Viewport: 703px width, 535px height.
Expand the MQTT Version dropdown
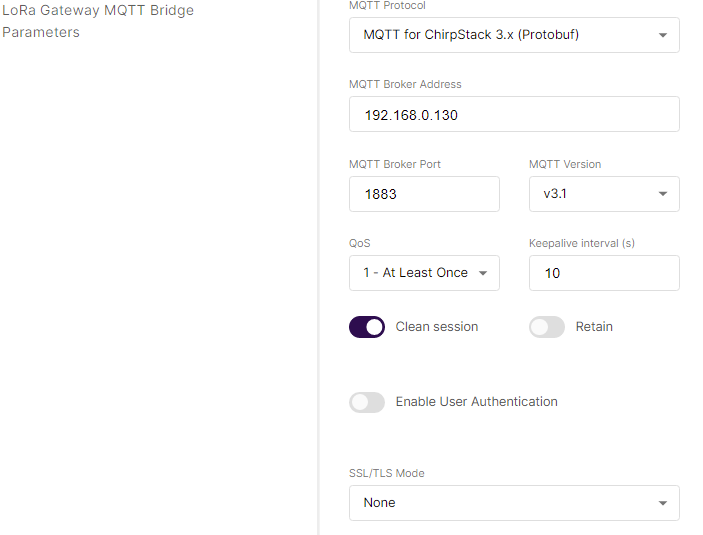[604, 194]
